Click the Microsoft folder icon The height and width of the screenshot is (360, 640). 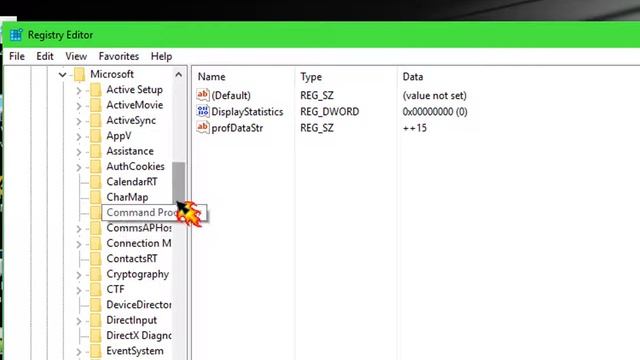(80, 74)
